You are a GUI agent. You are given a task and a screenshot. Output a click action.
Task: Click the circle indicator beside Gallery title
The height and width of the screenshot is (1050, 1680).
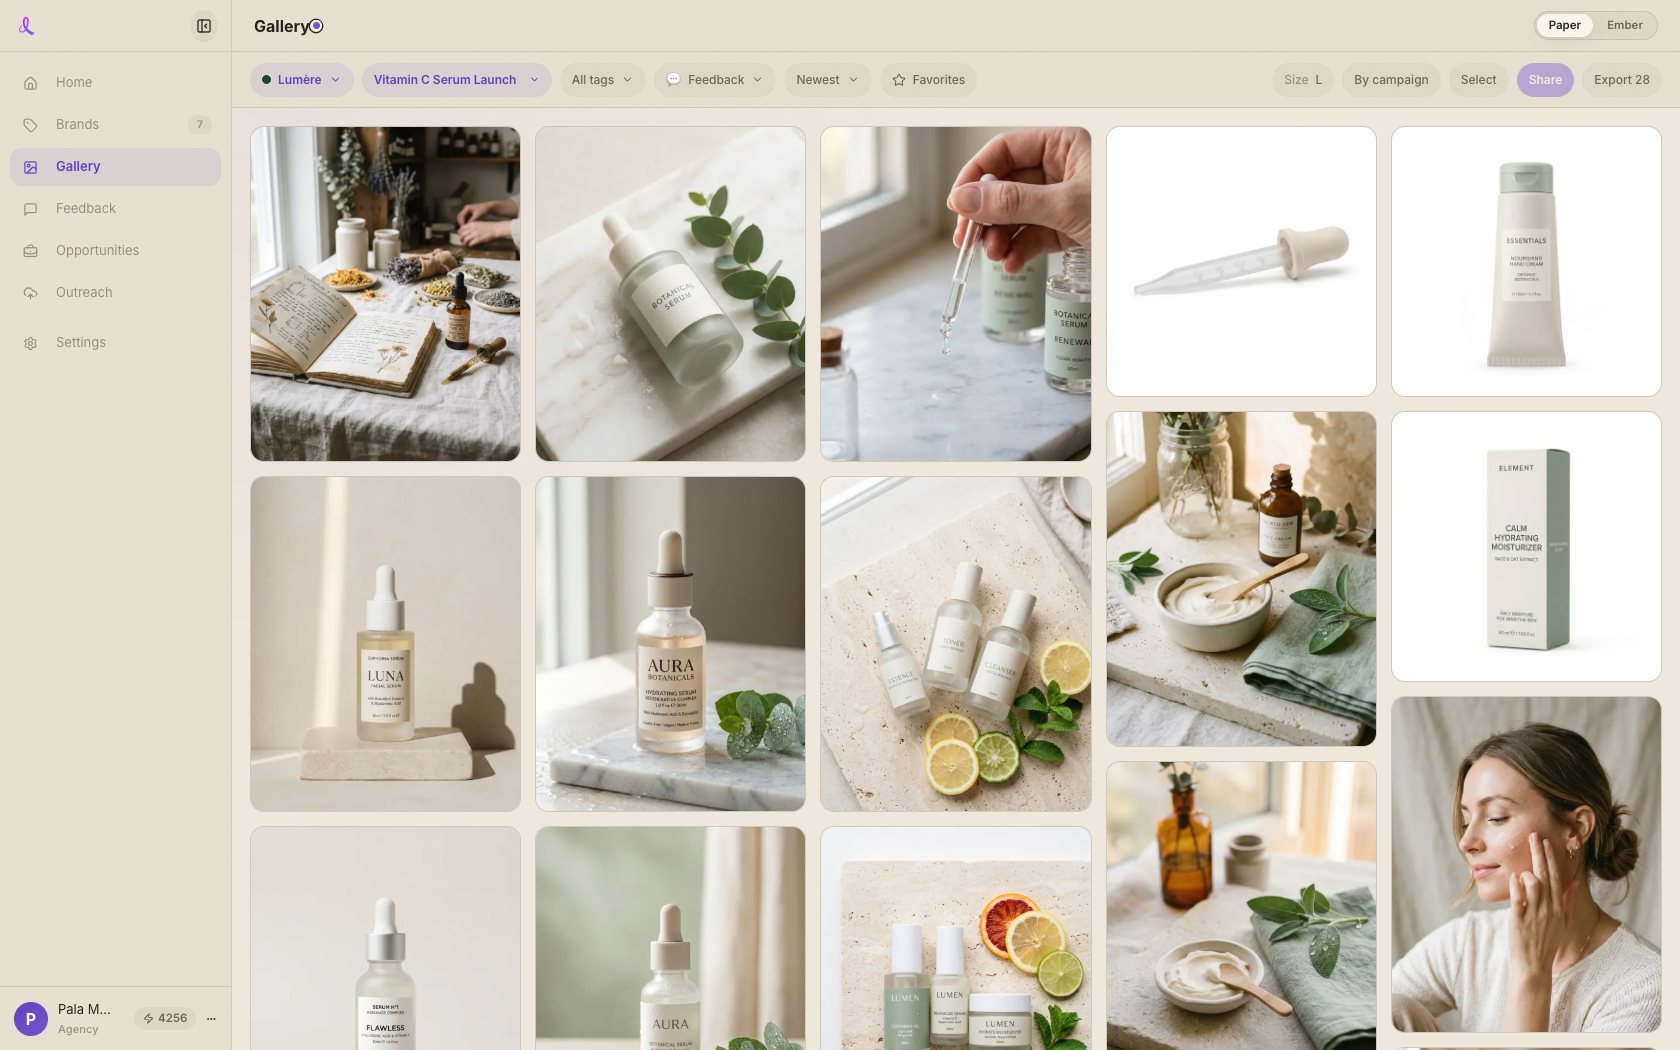[x=317, y=26]
